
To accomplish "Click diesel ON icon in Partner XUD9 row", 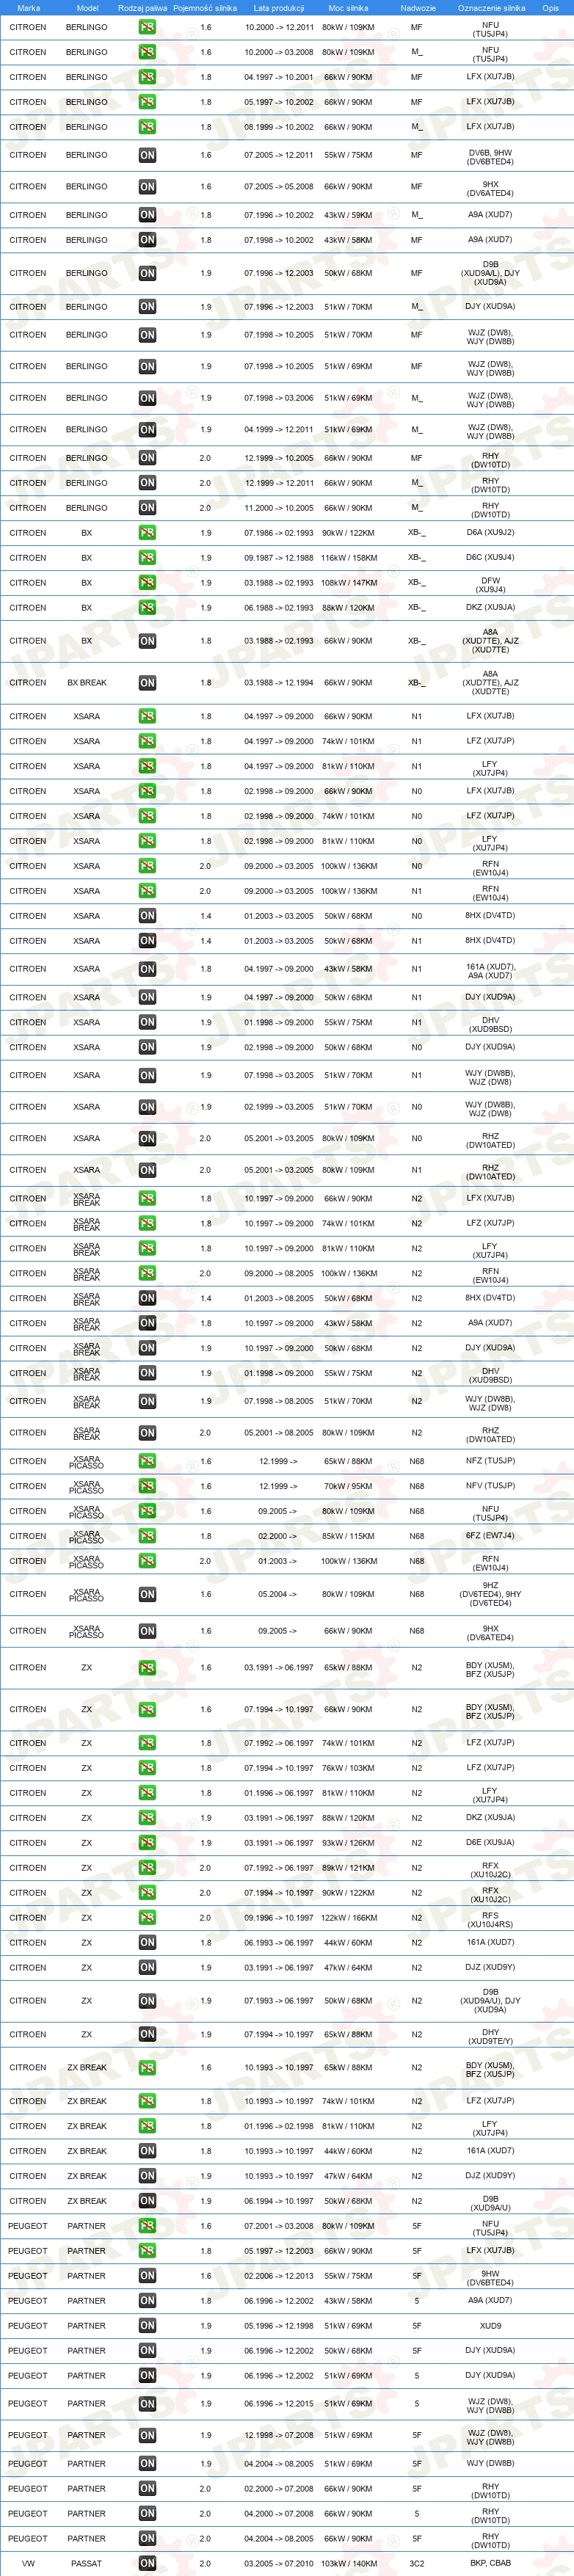I will click(x=147, y=2326).
